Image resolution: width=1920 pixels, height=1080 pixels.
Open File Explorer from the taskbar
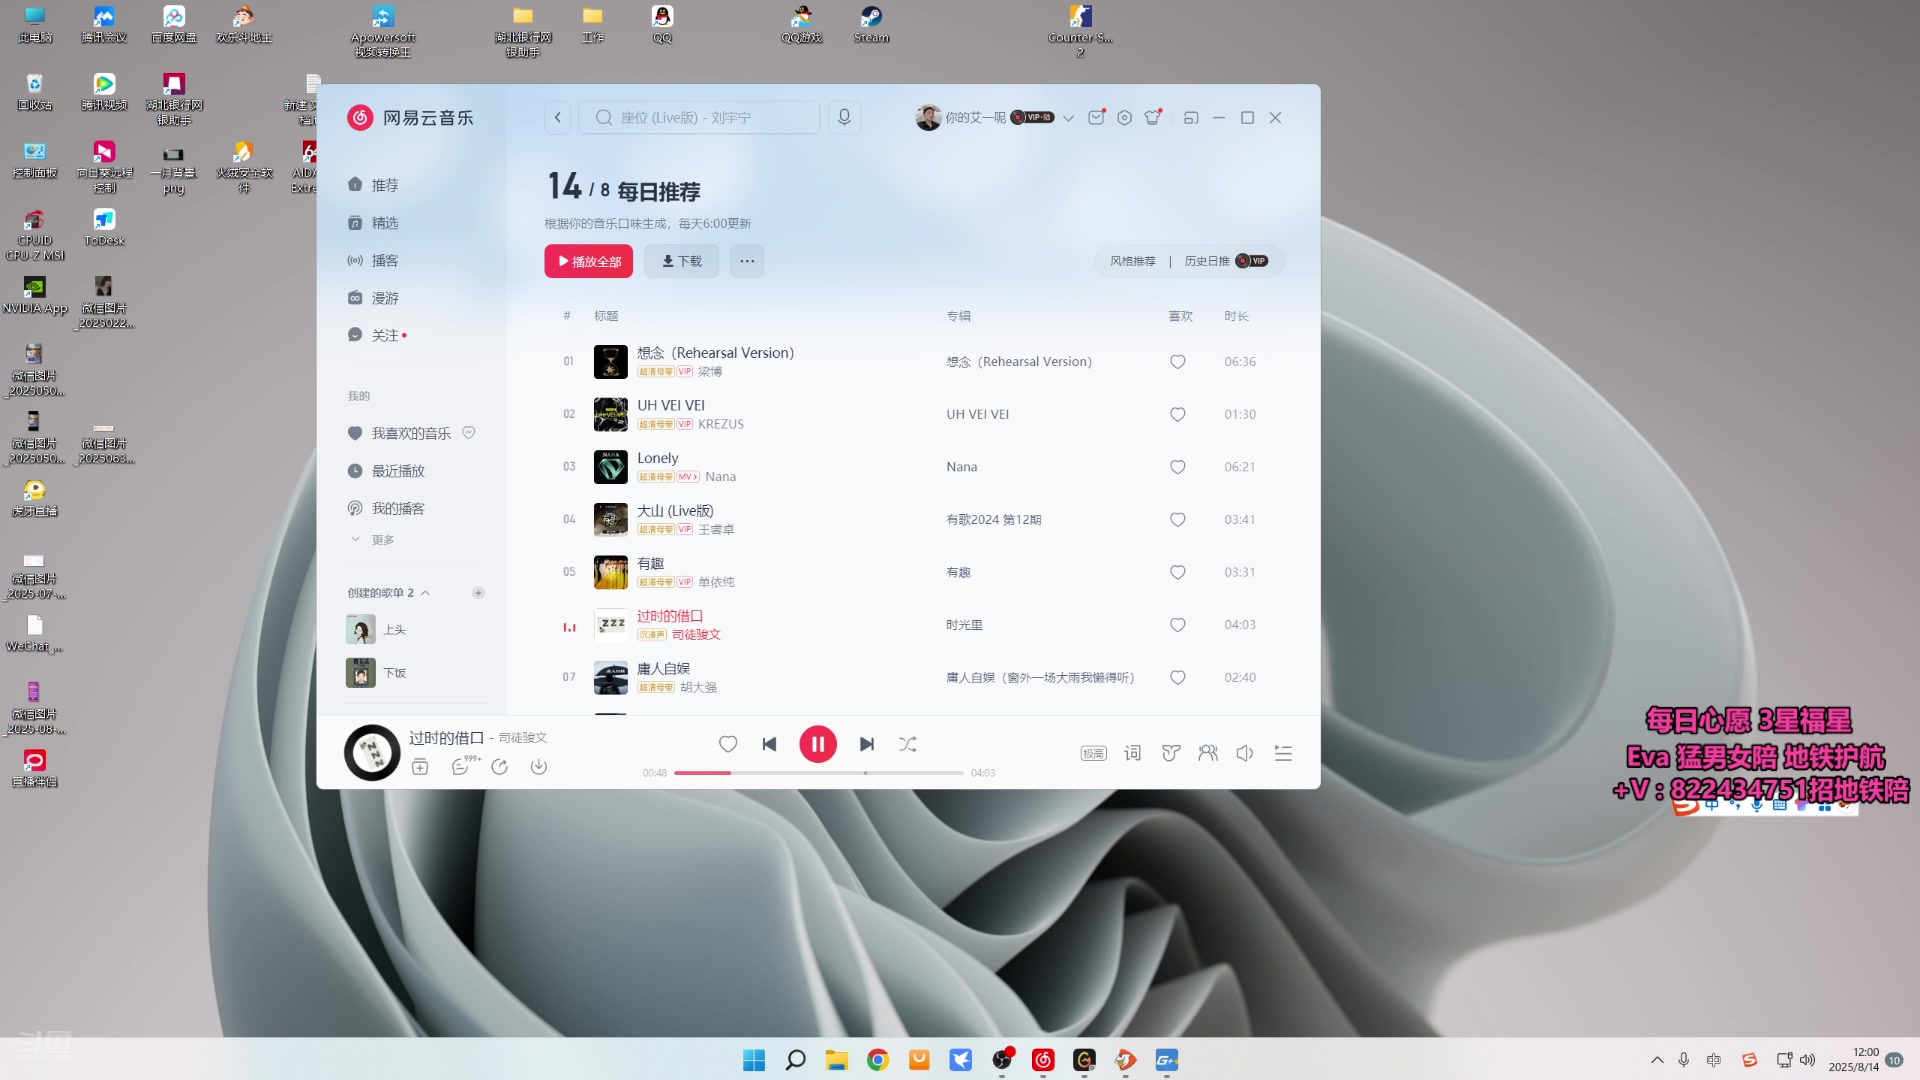pos(837,1060)
